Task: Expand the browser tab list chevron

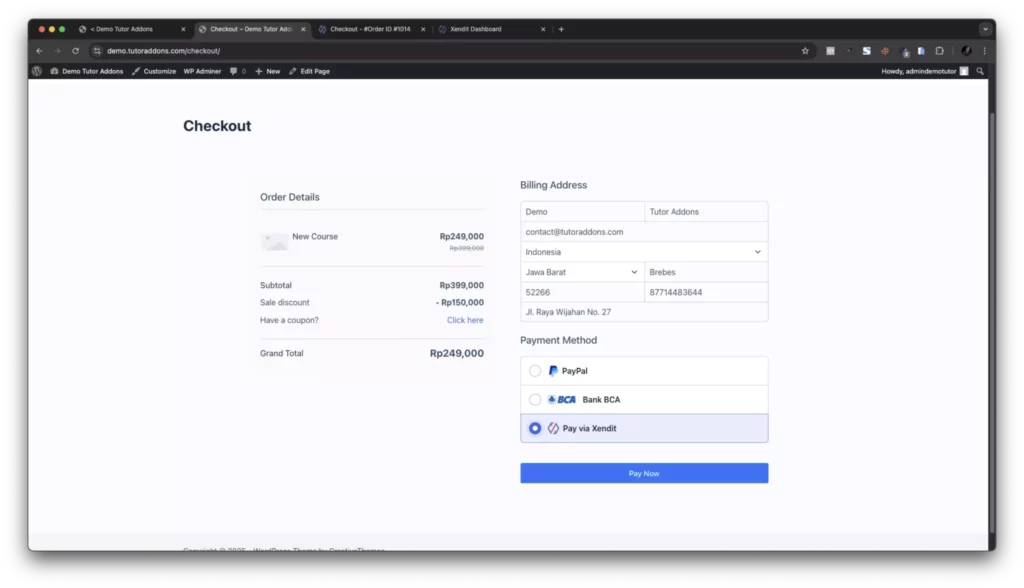Action: [x=985, y=29]
